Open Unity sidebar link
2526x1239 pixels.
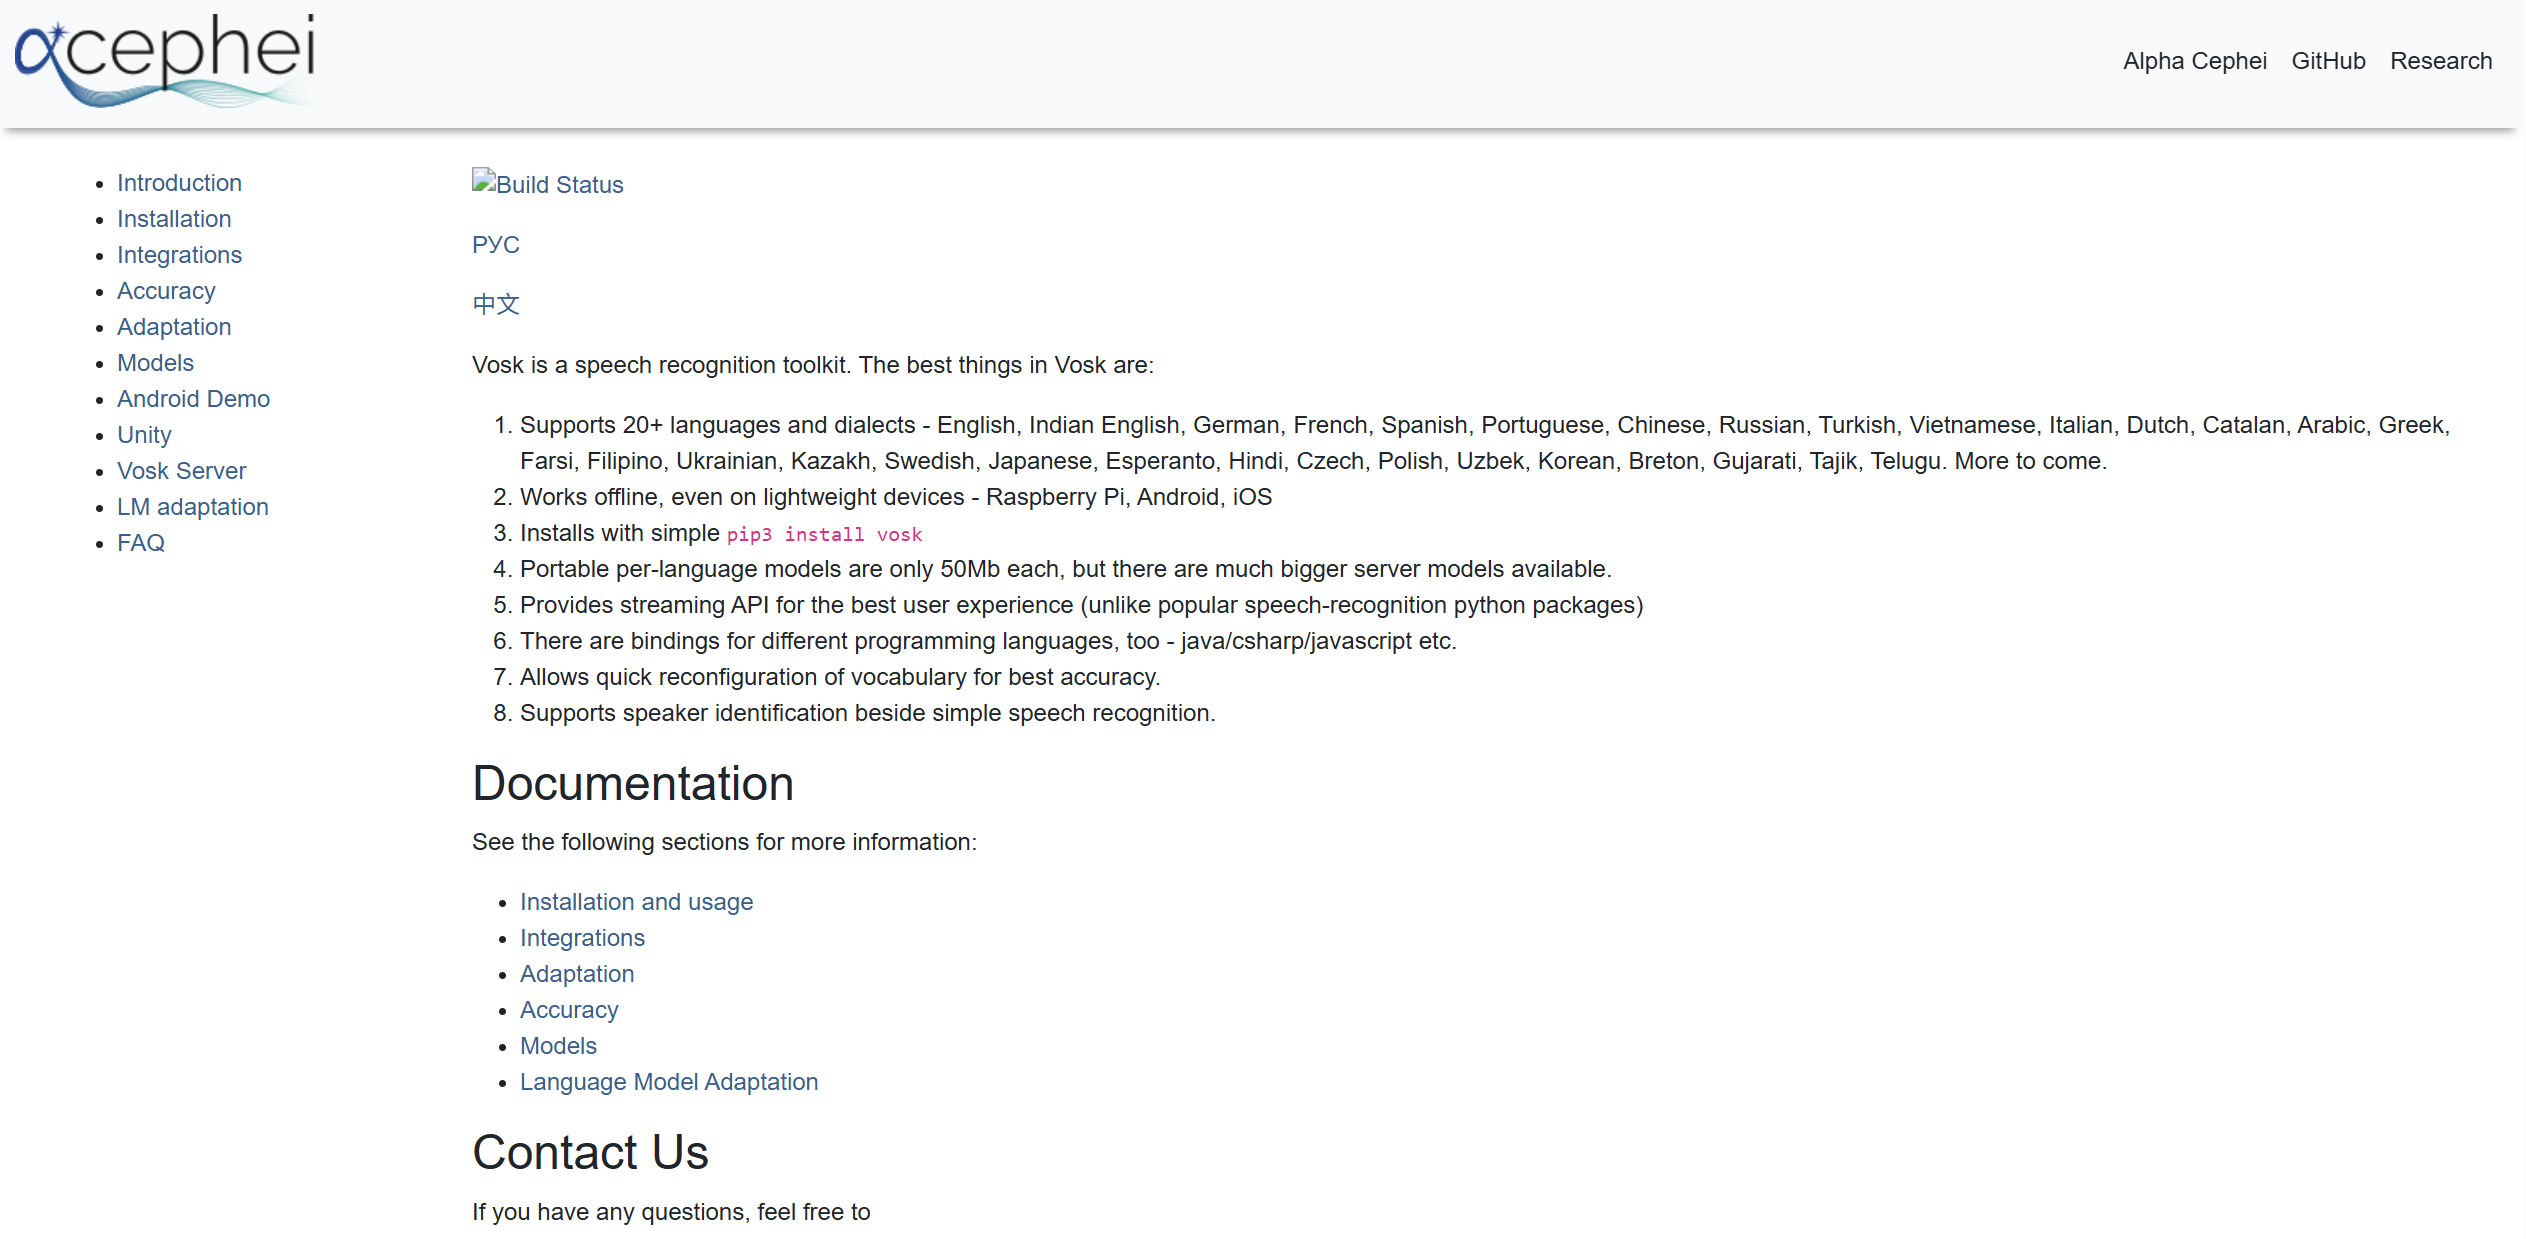click(144, 435)
